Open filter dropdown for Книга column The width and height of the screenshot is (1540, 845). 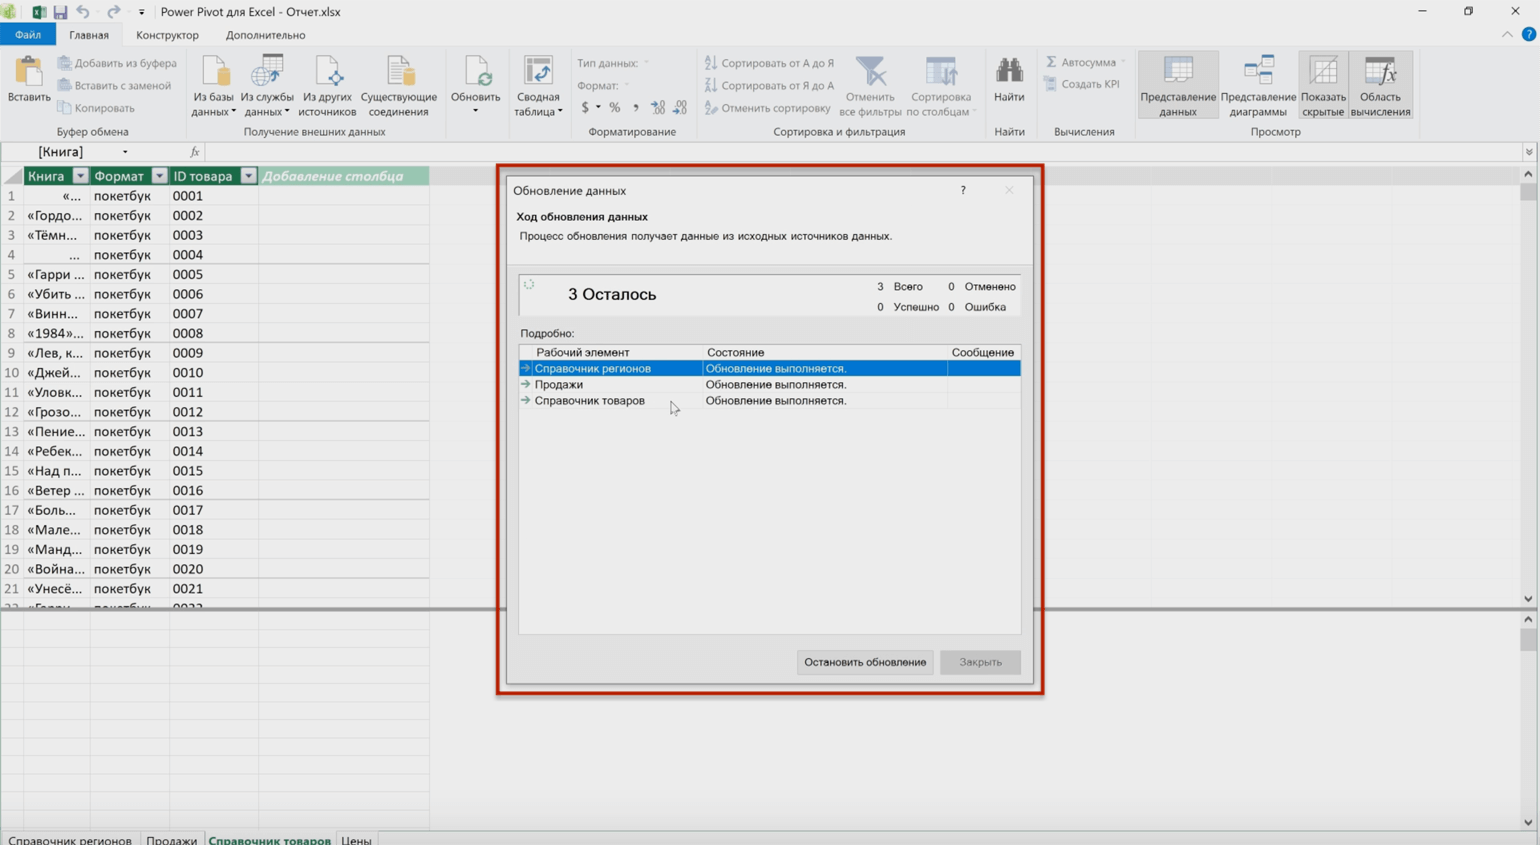80,176
